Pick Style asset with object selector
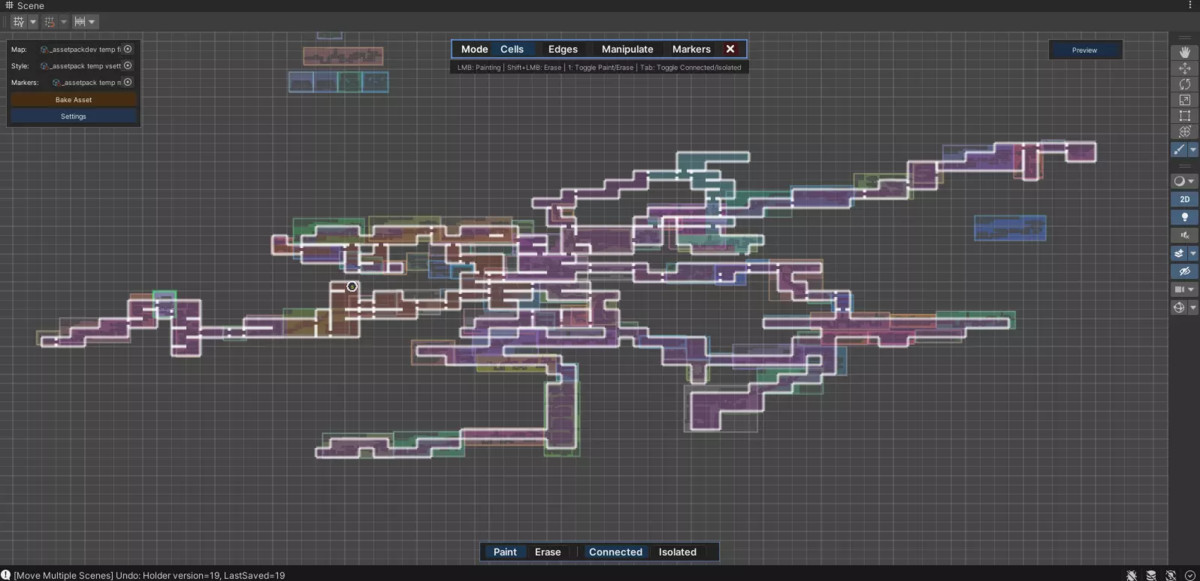The image size is (1200, 581). point(128,66)
